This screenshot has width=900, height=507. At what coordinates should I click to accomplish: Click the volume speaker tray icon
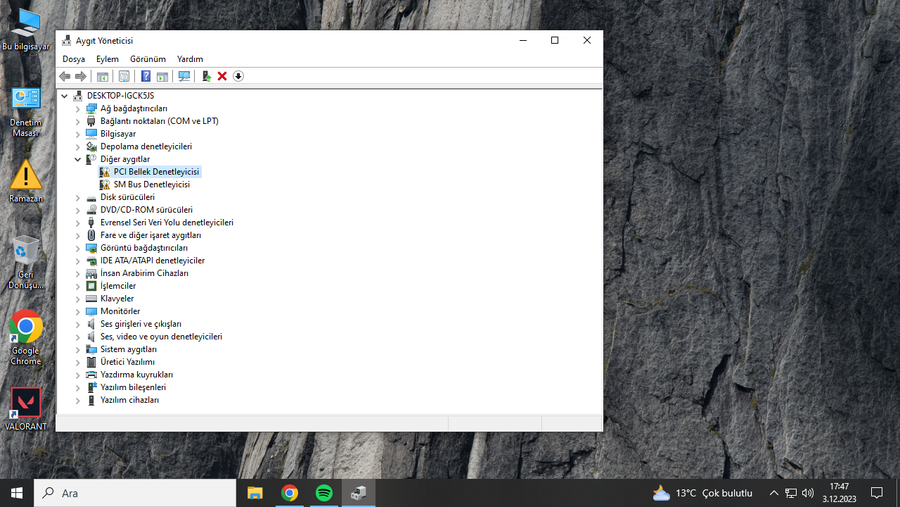tap(808, 493)
